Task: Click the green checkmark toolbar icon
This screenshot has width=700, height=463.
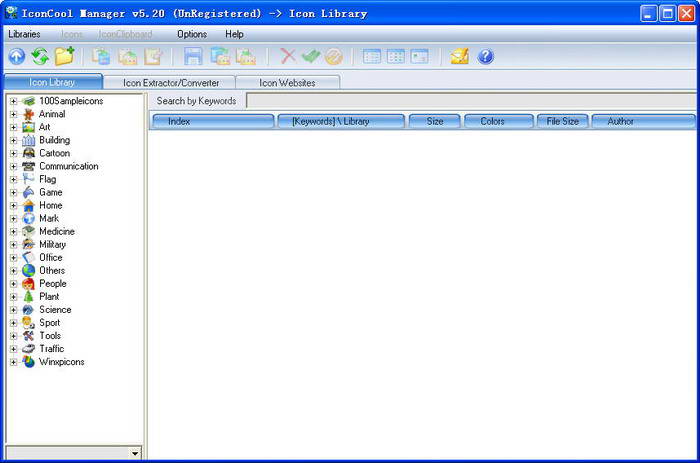Action: [311, 56]
